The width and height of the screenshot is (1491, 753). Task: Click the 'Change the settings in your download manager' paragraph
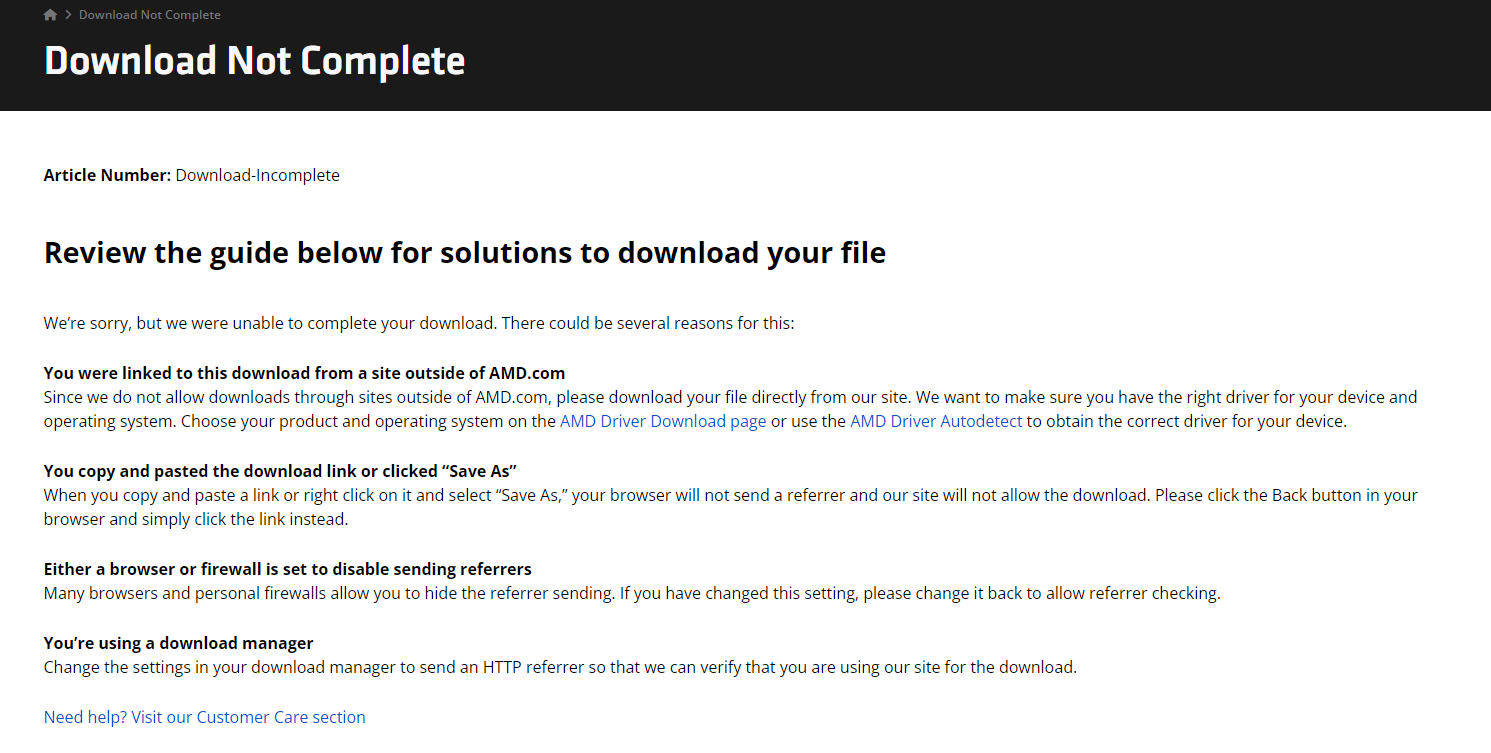tap(560, 667)
